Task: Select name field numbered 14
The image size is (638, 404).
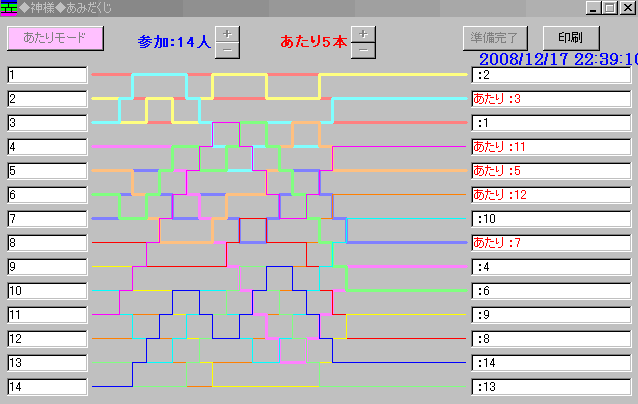Action: tap(47, 387)
